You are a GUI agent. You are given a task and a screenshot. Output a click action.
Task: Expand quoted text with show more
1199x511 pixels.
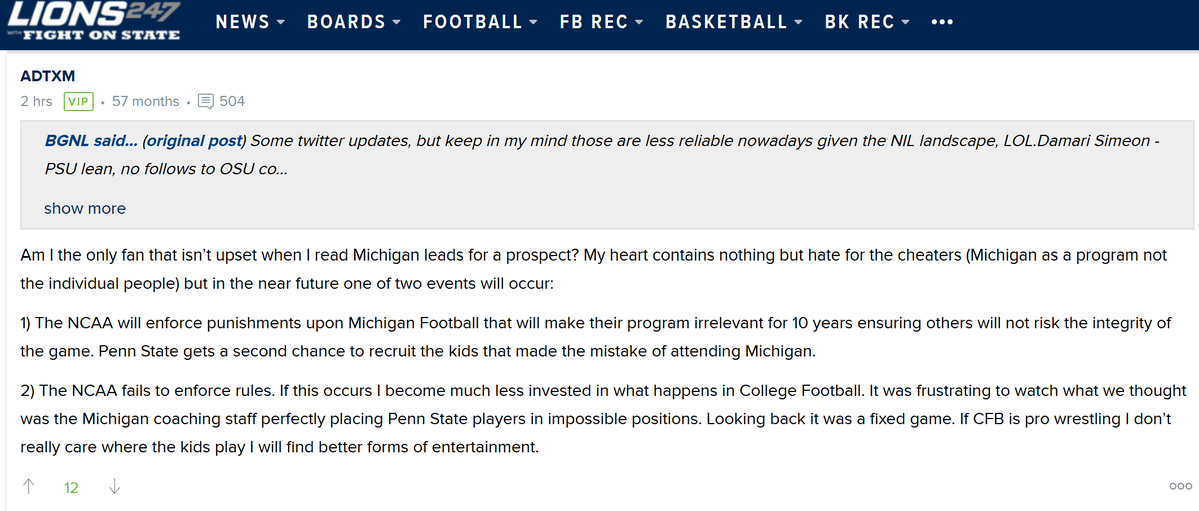pyautogui.click(x=85, y=208)
